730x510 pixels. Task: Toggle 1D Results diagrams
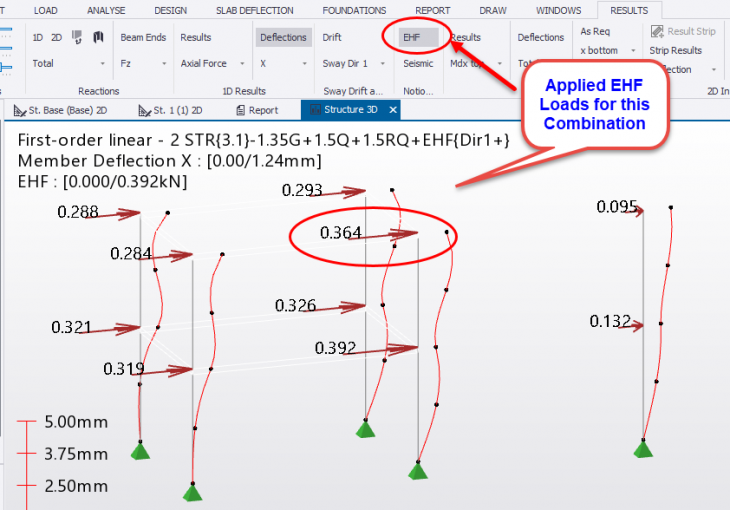coord(196,38)
